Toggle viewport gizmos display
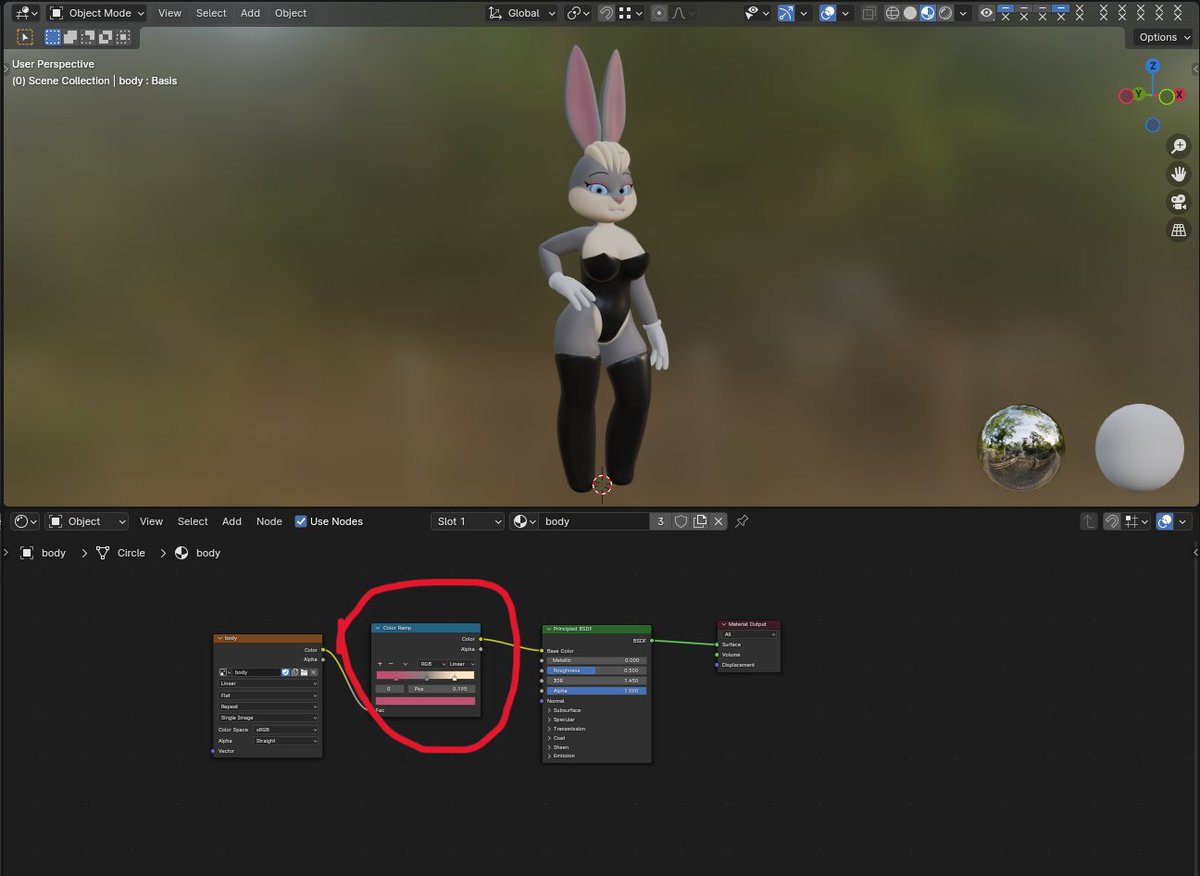1200x876 pixels. (x=786, y=13)
